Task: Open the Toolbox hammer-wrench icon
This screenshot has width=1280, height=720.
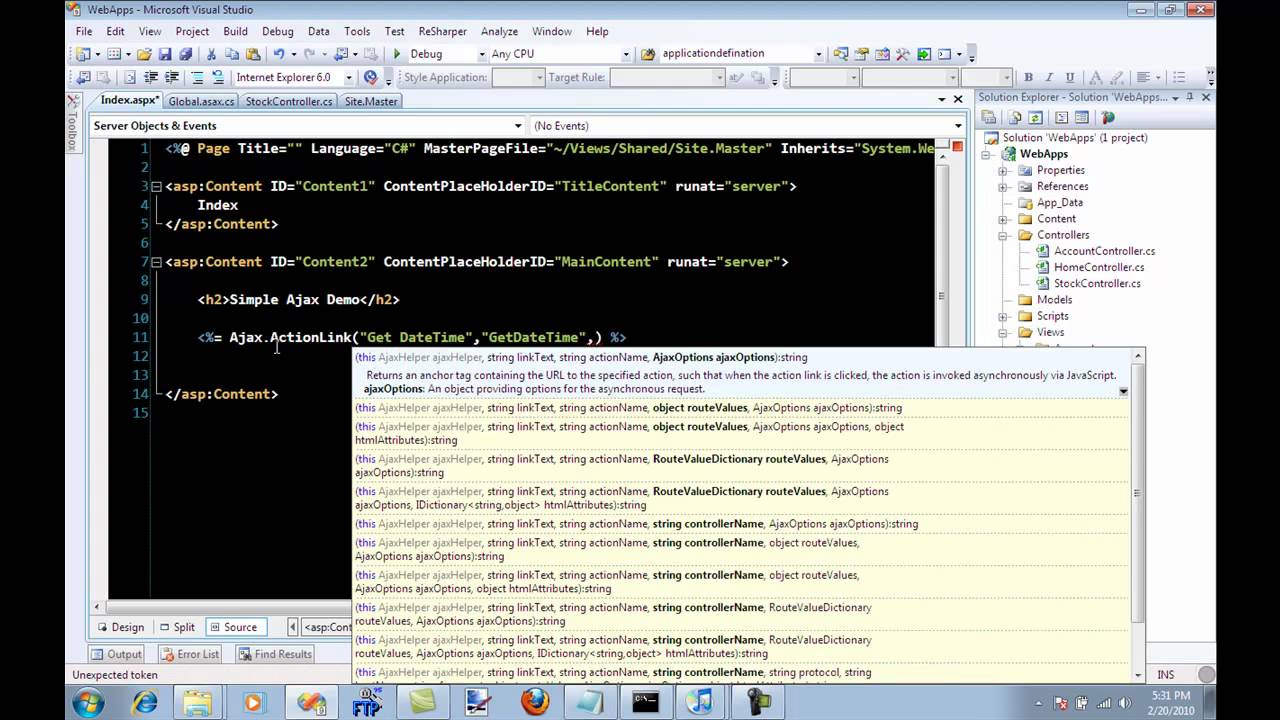Action: (902, 54)
